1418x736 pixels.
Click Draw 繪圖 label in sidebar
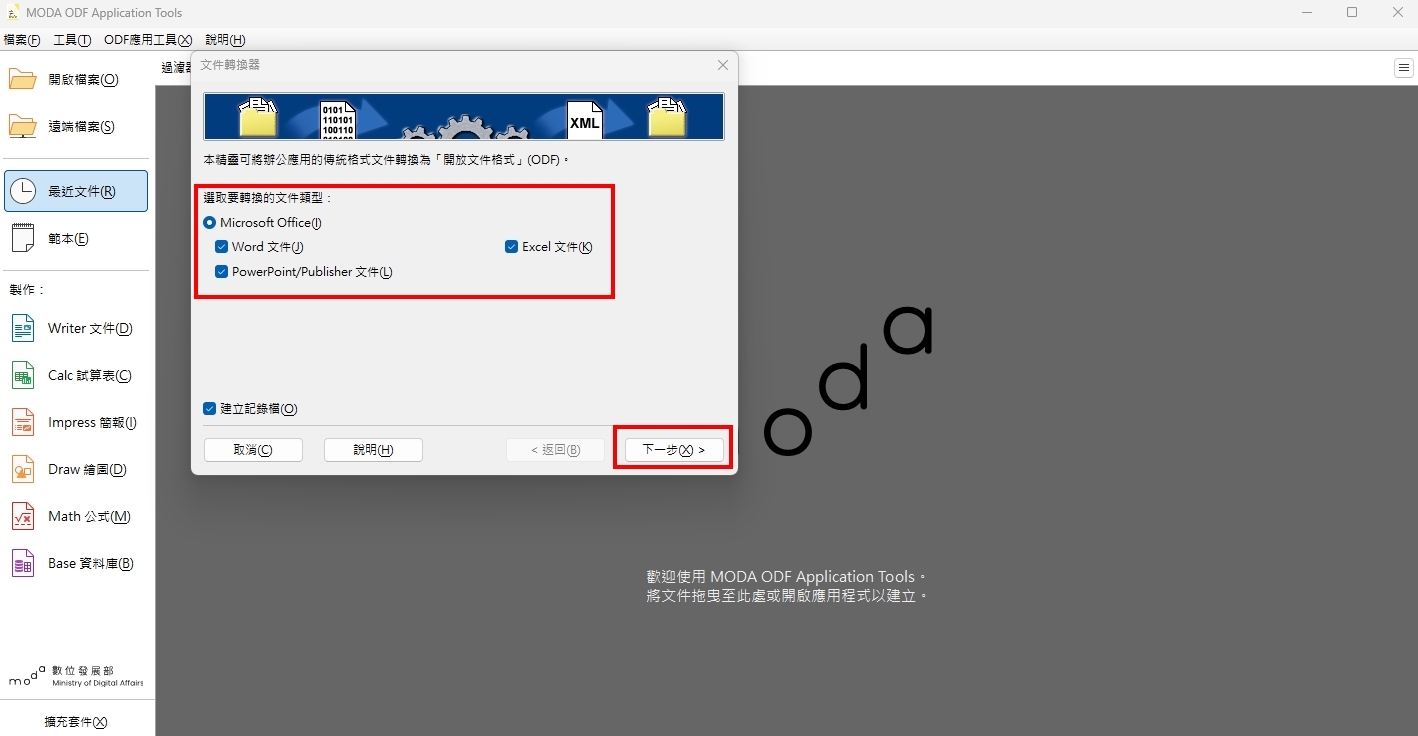tap(87, 470)
